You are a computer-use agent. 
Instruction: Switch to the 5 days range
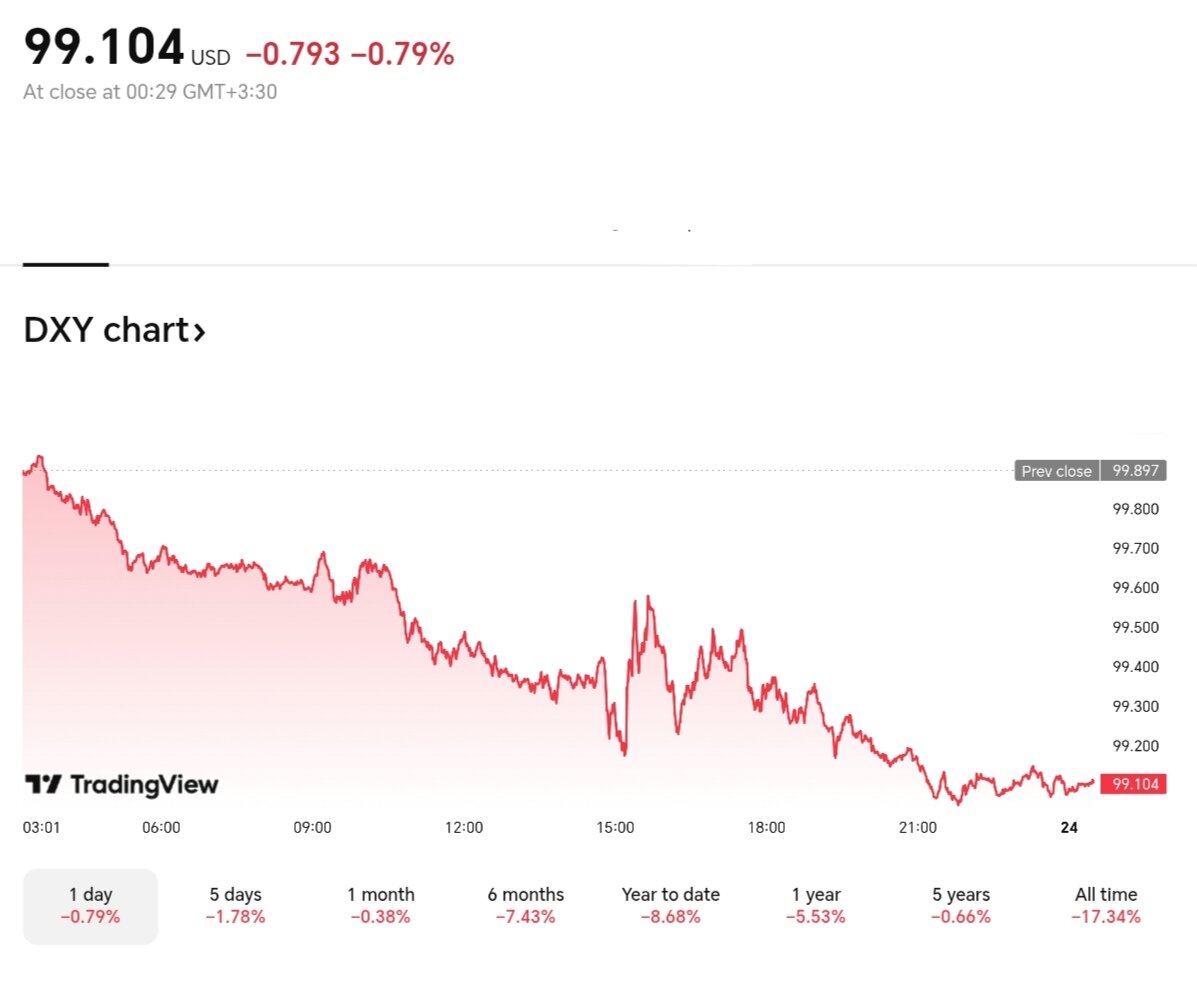[235, 905]
